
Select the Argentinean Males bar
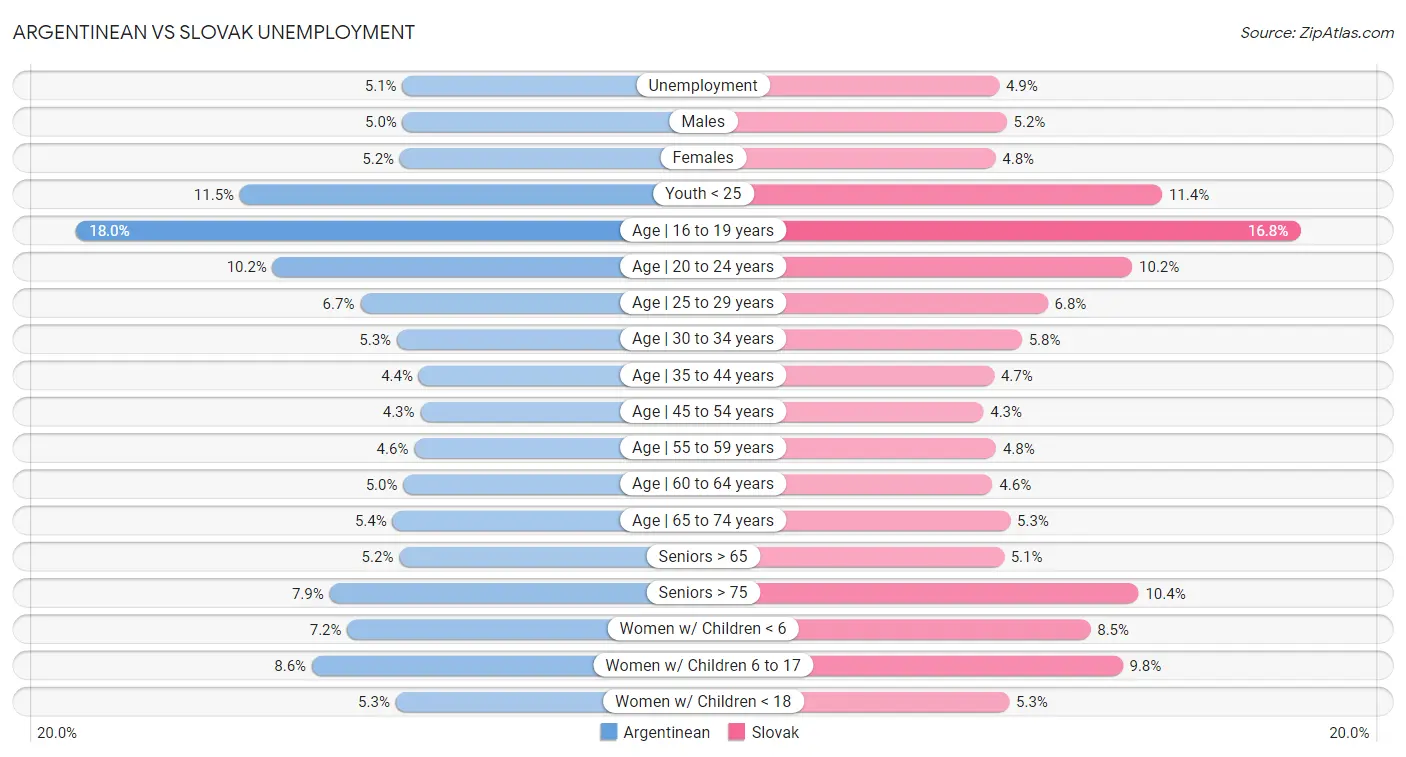(x=535, y=122)
